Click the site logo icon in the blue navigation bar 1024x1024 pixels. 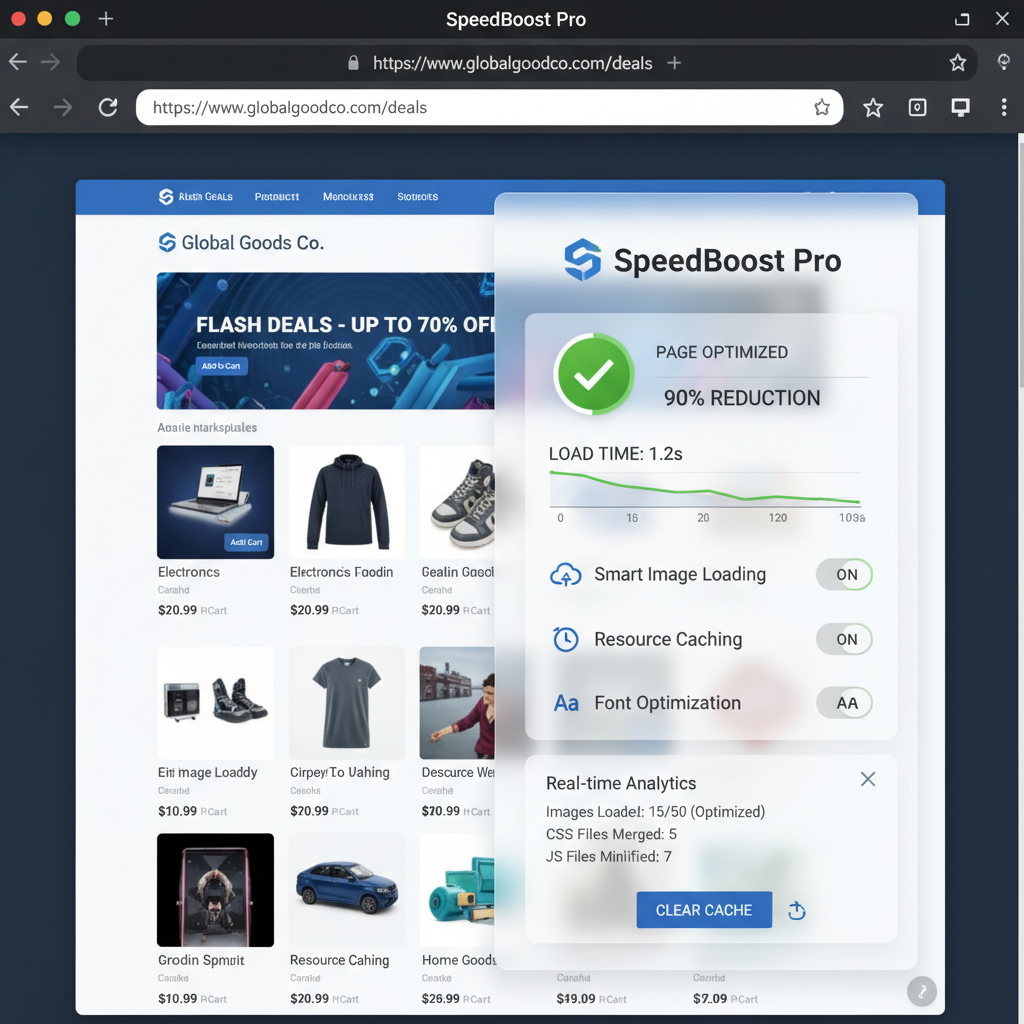(x=166, y=197)
